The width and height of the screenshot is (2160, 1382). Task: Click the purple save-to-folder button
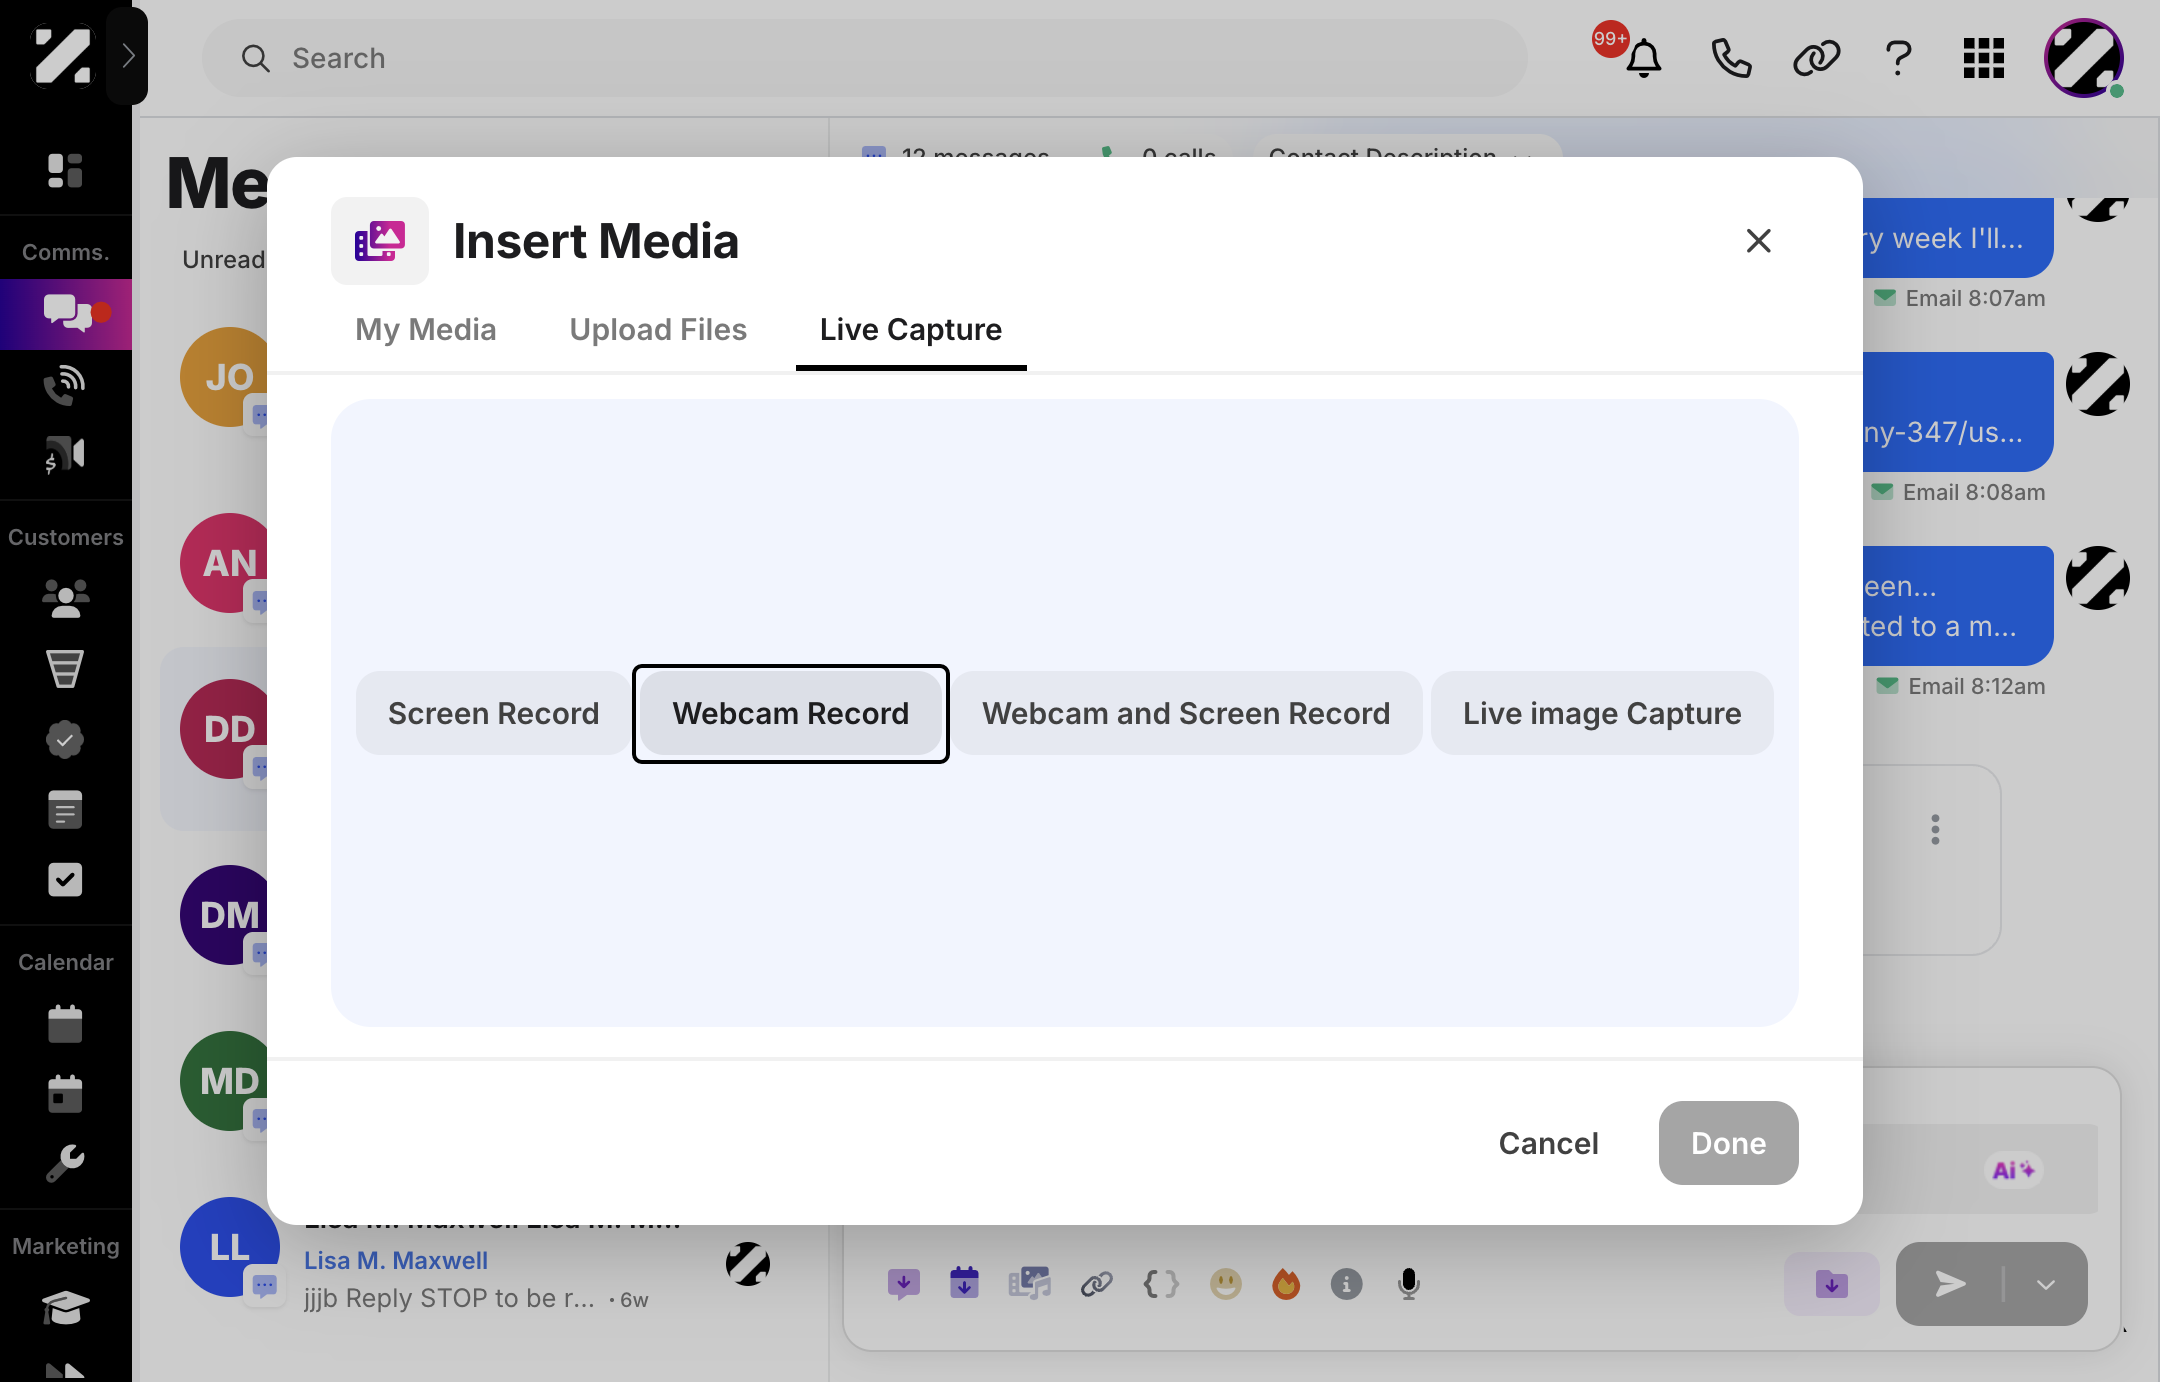pos(1831,1283)
